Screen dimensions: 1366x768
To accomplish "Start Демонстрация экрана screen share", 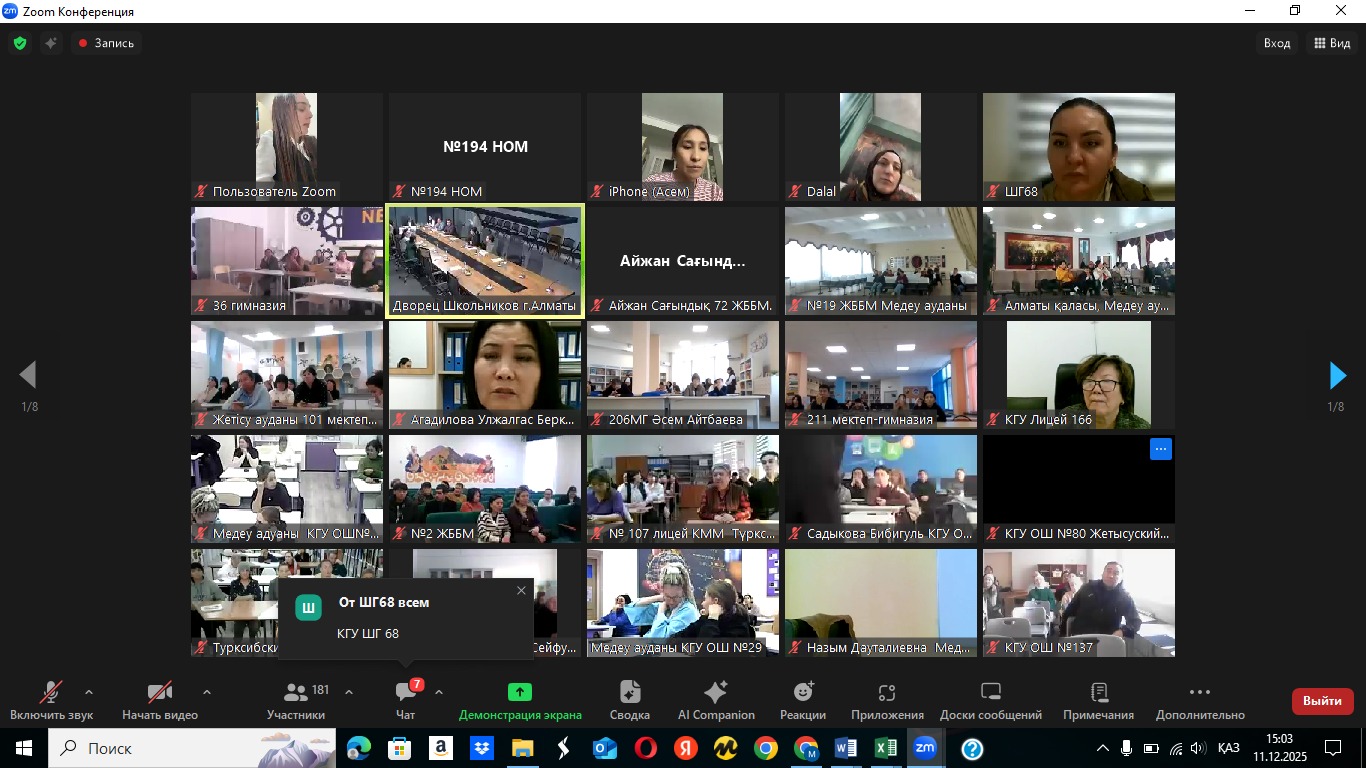I will [x=520, y=693].
